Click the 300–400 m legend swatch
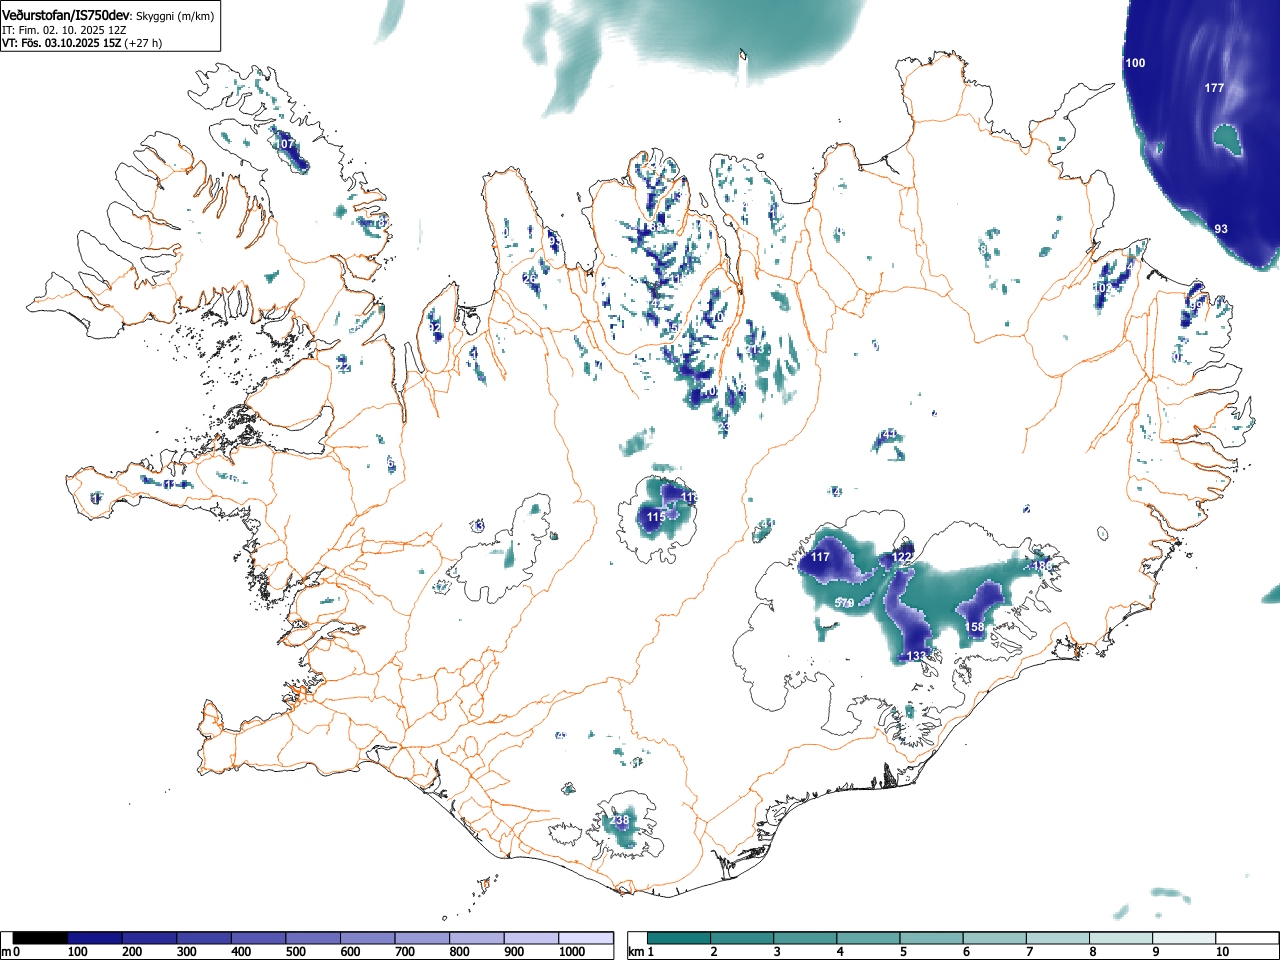 coord(205,938)
